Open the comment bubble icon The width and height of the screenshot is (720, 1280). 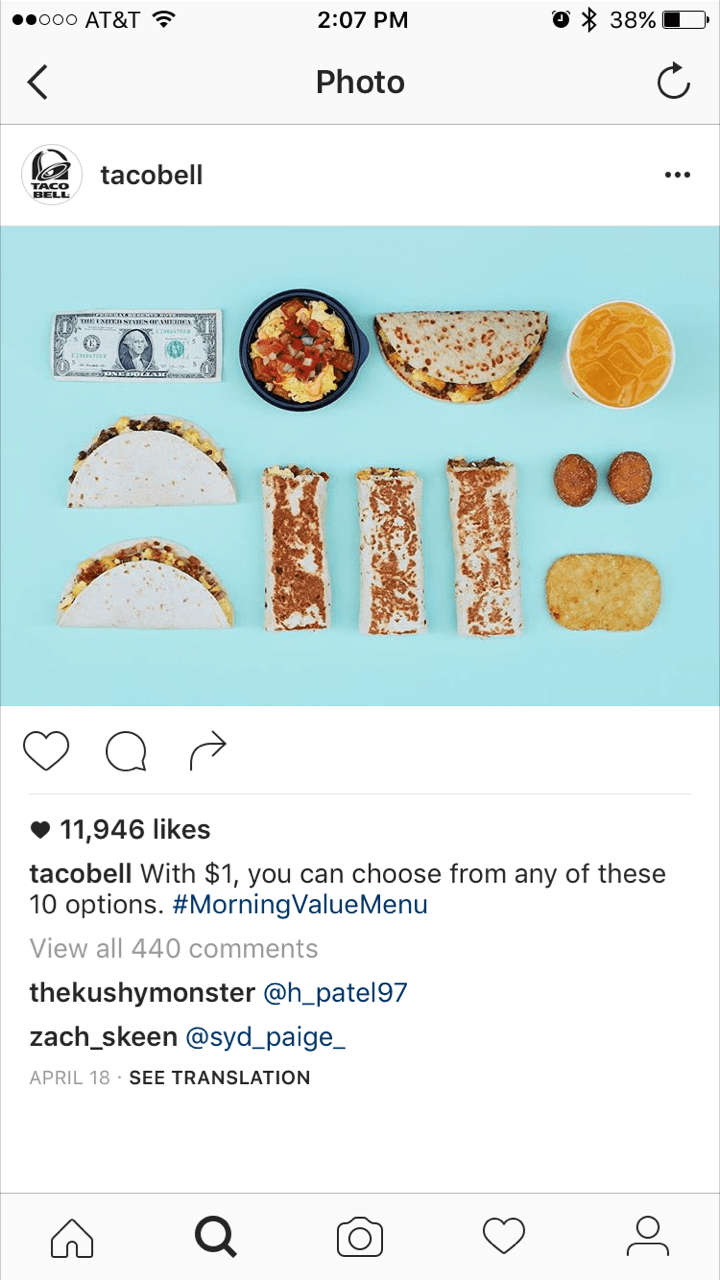coord(126,752)
